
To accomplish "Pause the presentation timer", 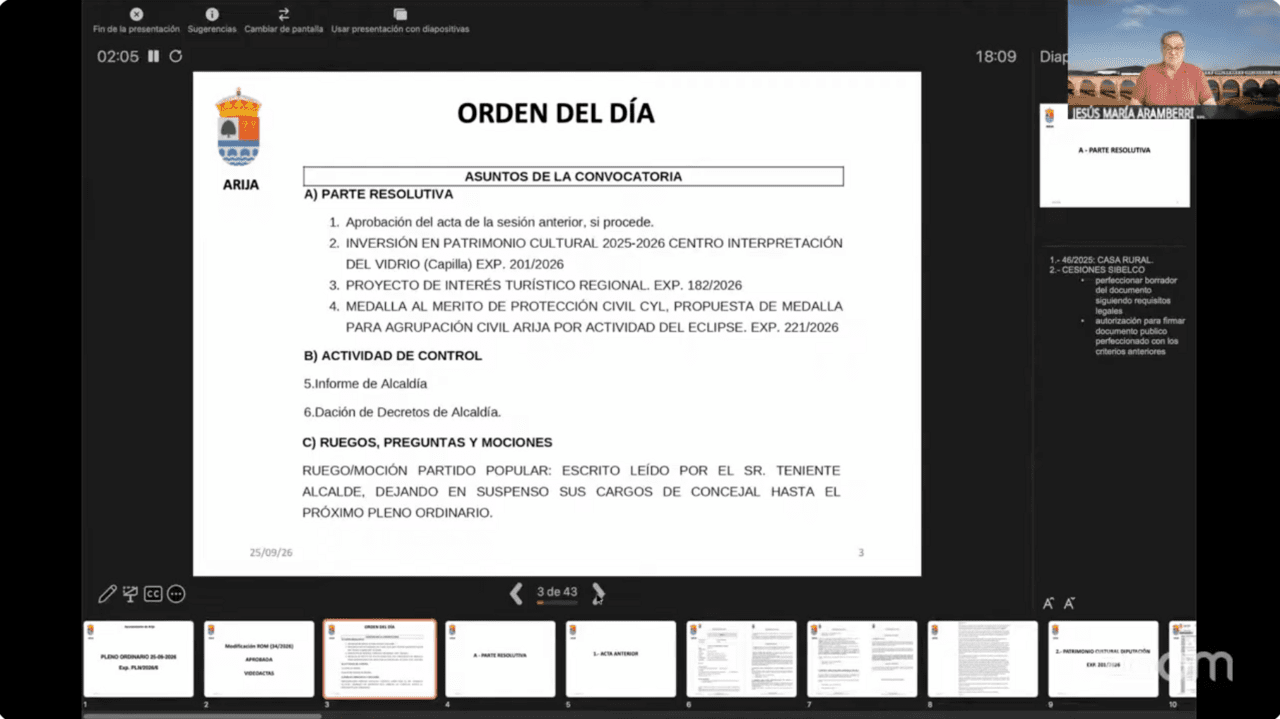I will pyautogui.click(x=153, y=56).
